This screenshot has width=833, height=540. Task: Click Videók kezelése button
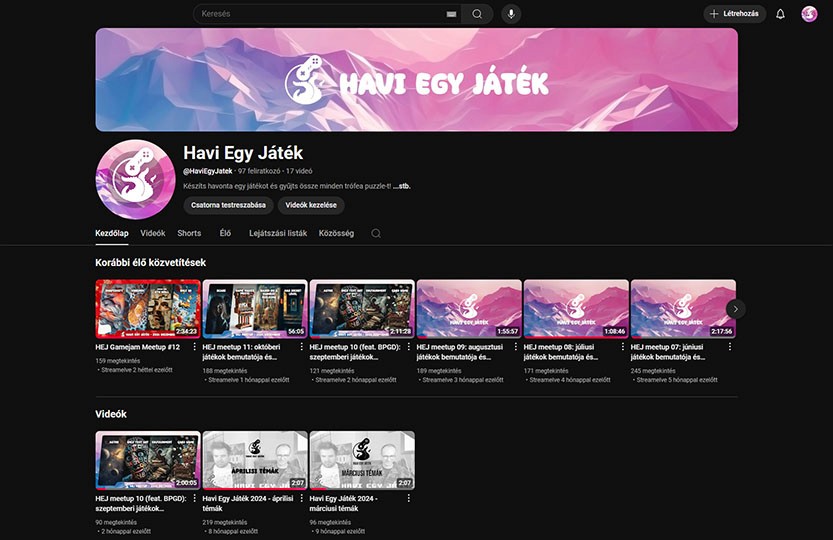tap(311, 205)
